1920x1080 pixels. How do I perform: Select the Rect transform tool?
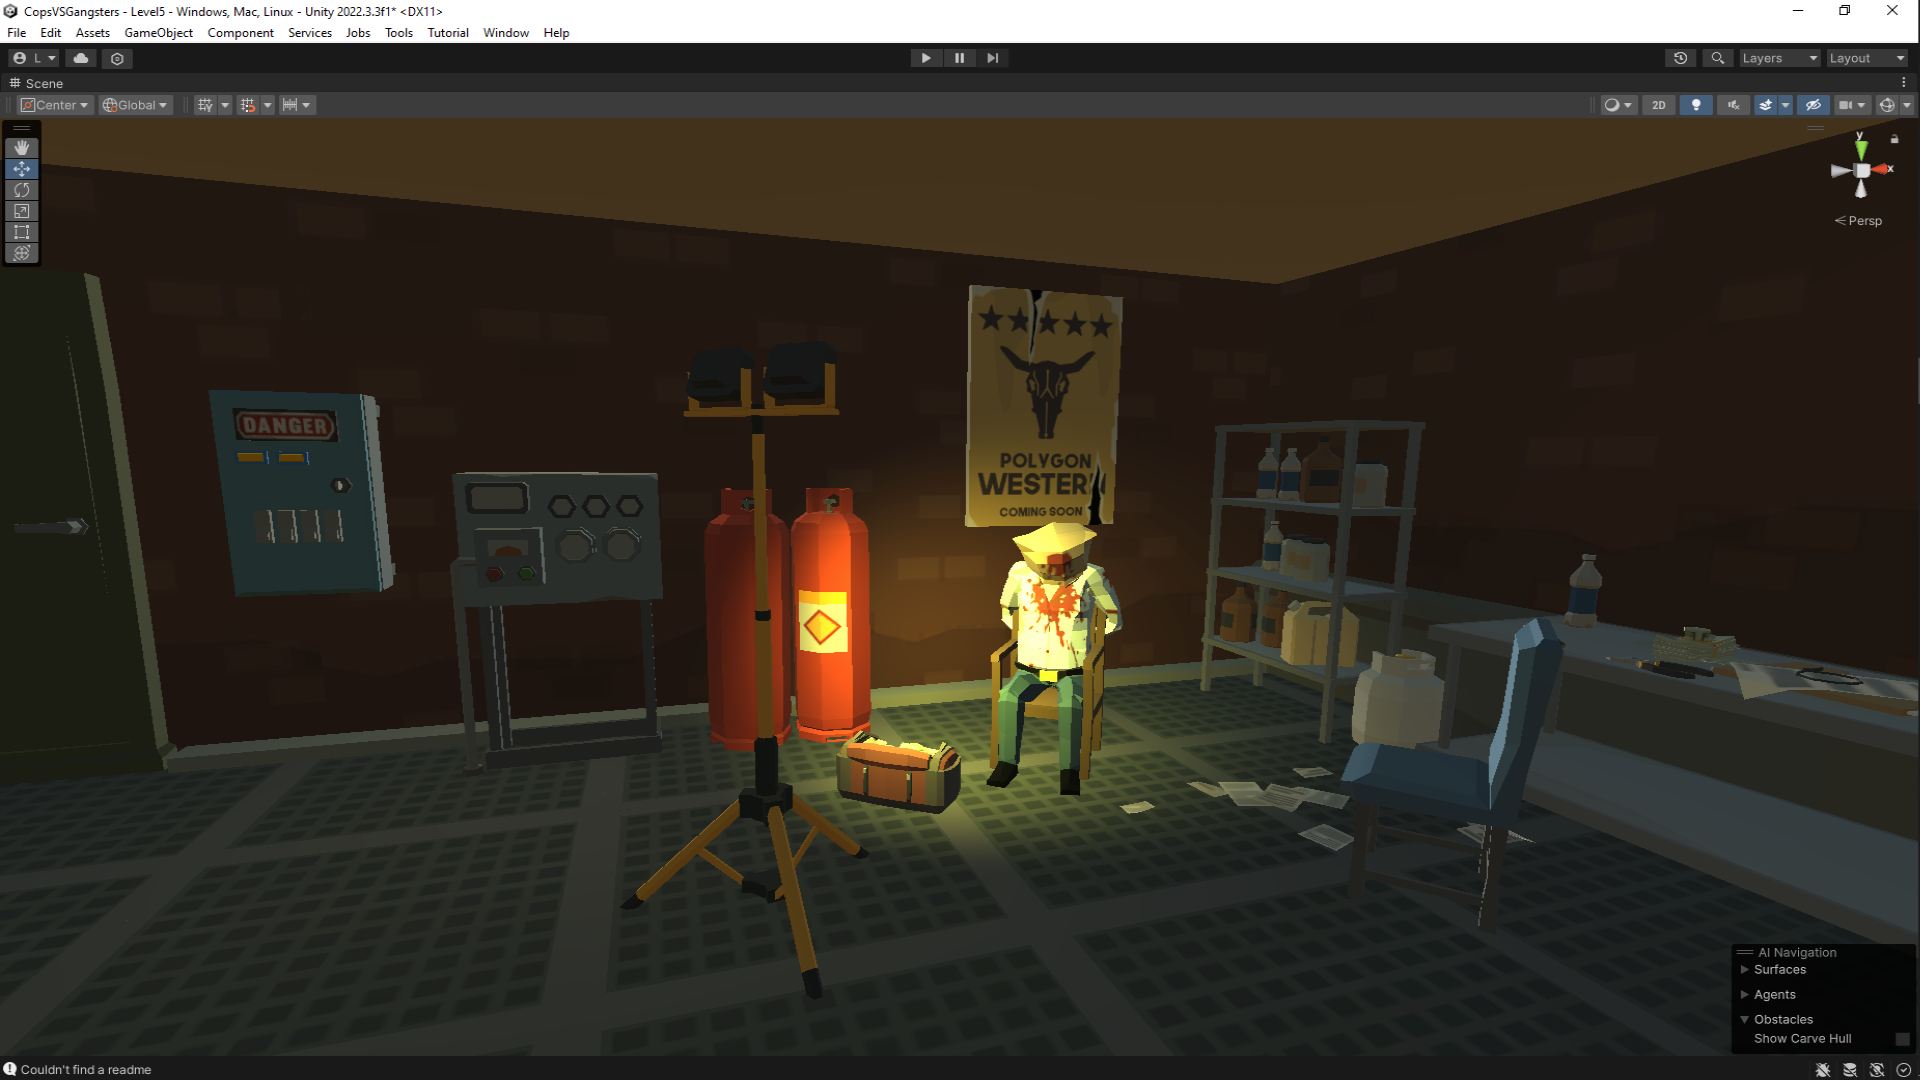click(22, 232)
